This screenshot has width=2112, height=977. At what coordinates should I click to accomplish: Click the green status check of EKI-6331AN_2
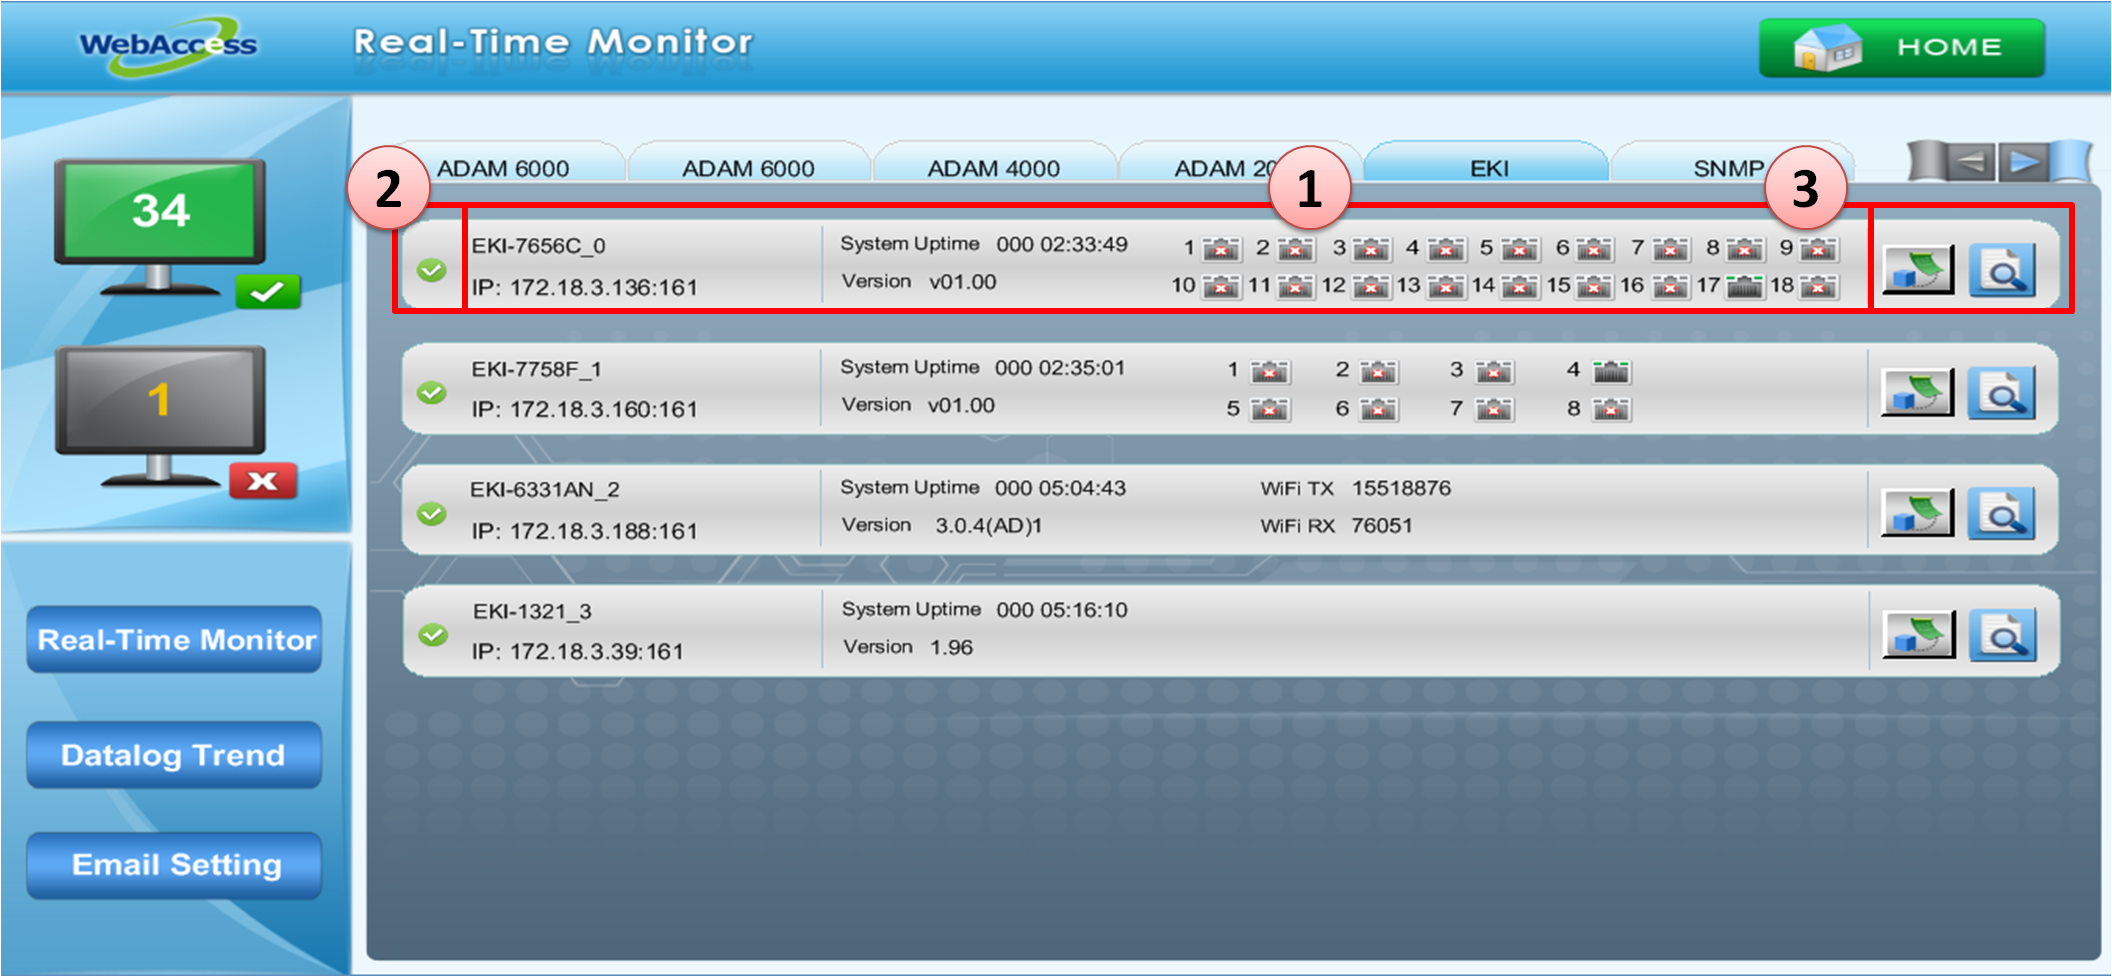(431, 513)
